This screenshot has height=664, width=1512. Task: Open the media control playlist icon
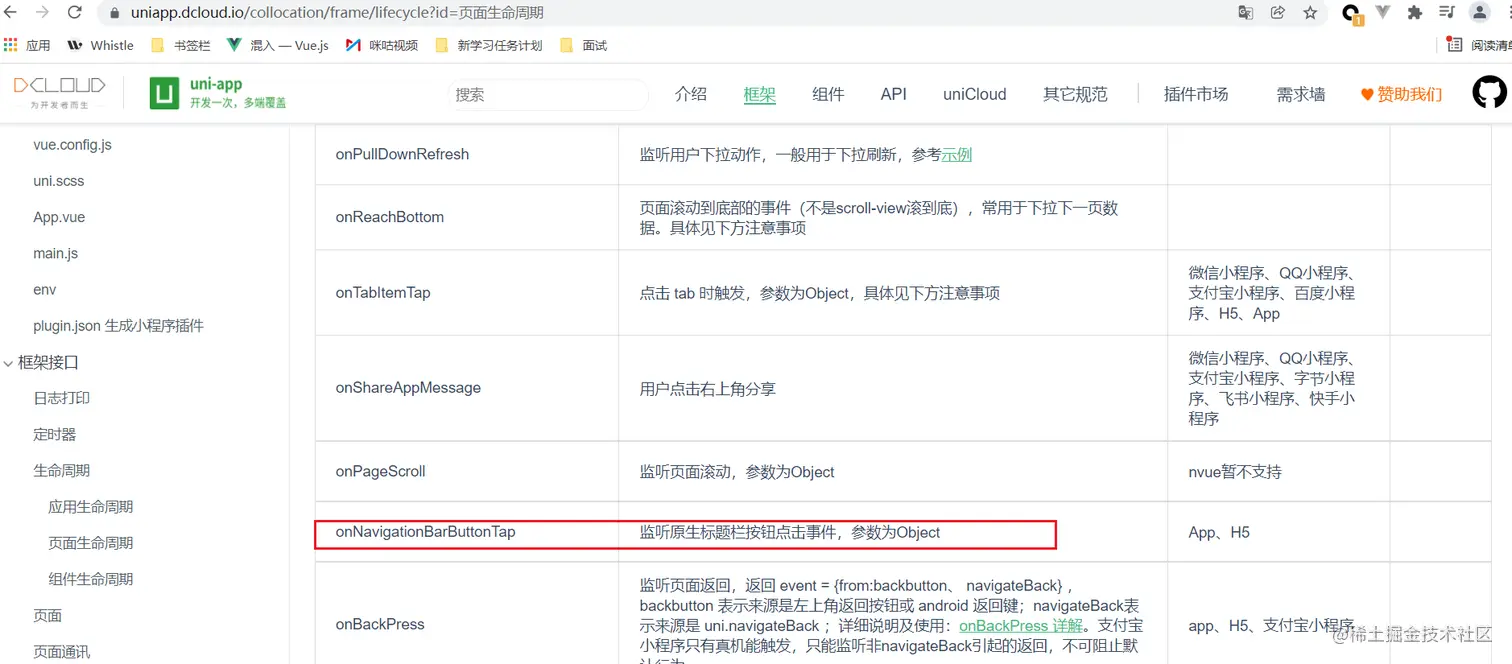point(1446,13)
